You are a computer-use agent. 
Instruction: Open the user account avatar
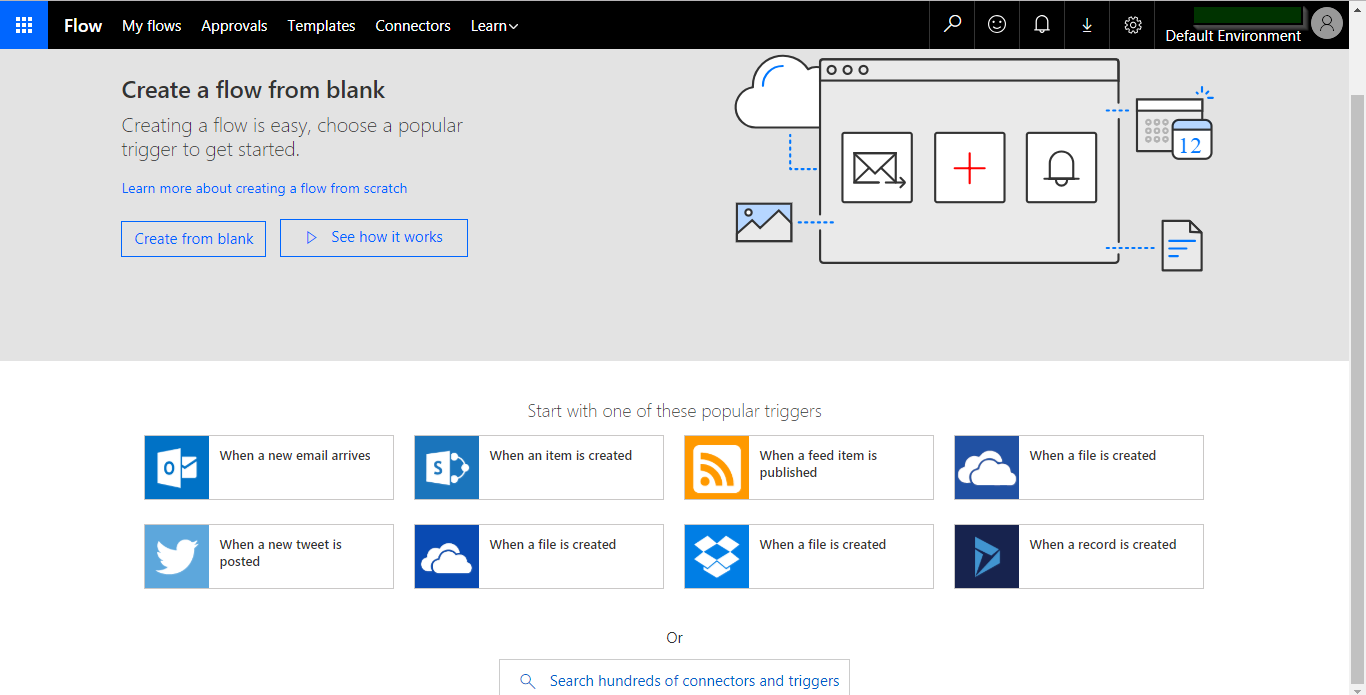(1327, 23)
